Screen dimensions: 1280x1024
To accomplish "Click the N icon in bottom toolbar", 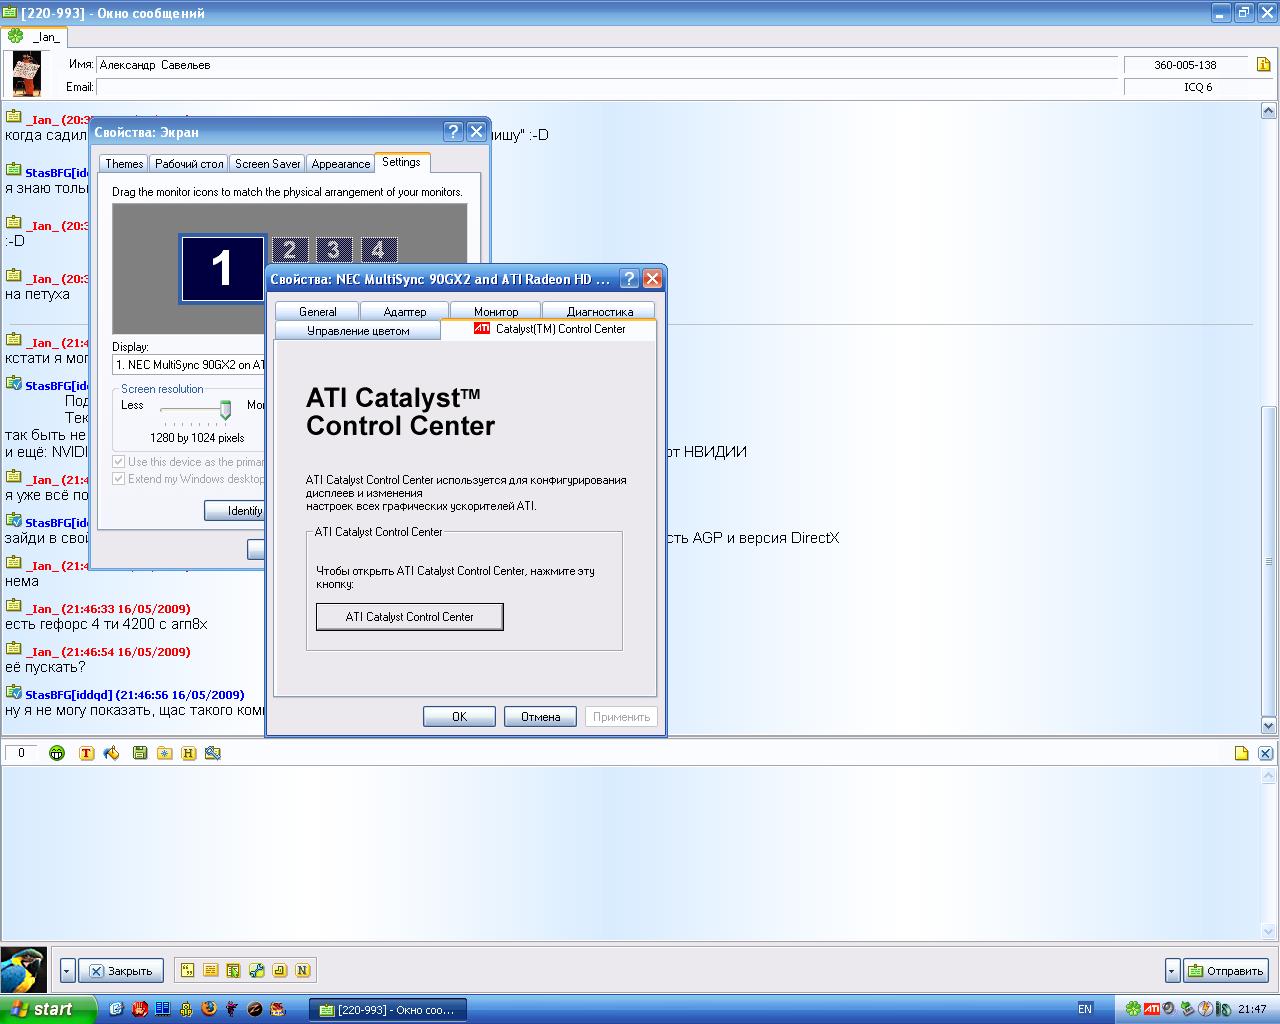I will coord(302,970).
